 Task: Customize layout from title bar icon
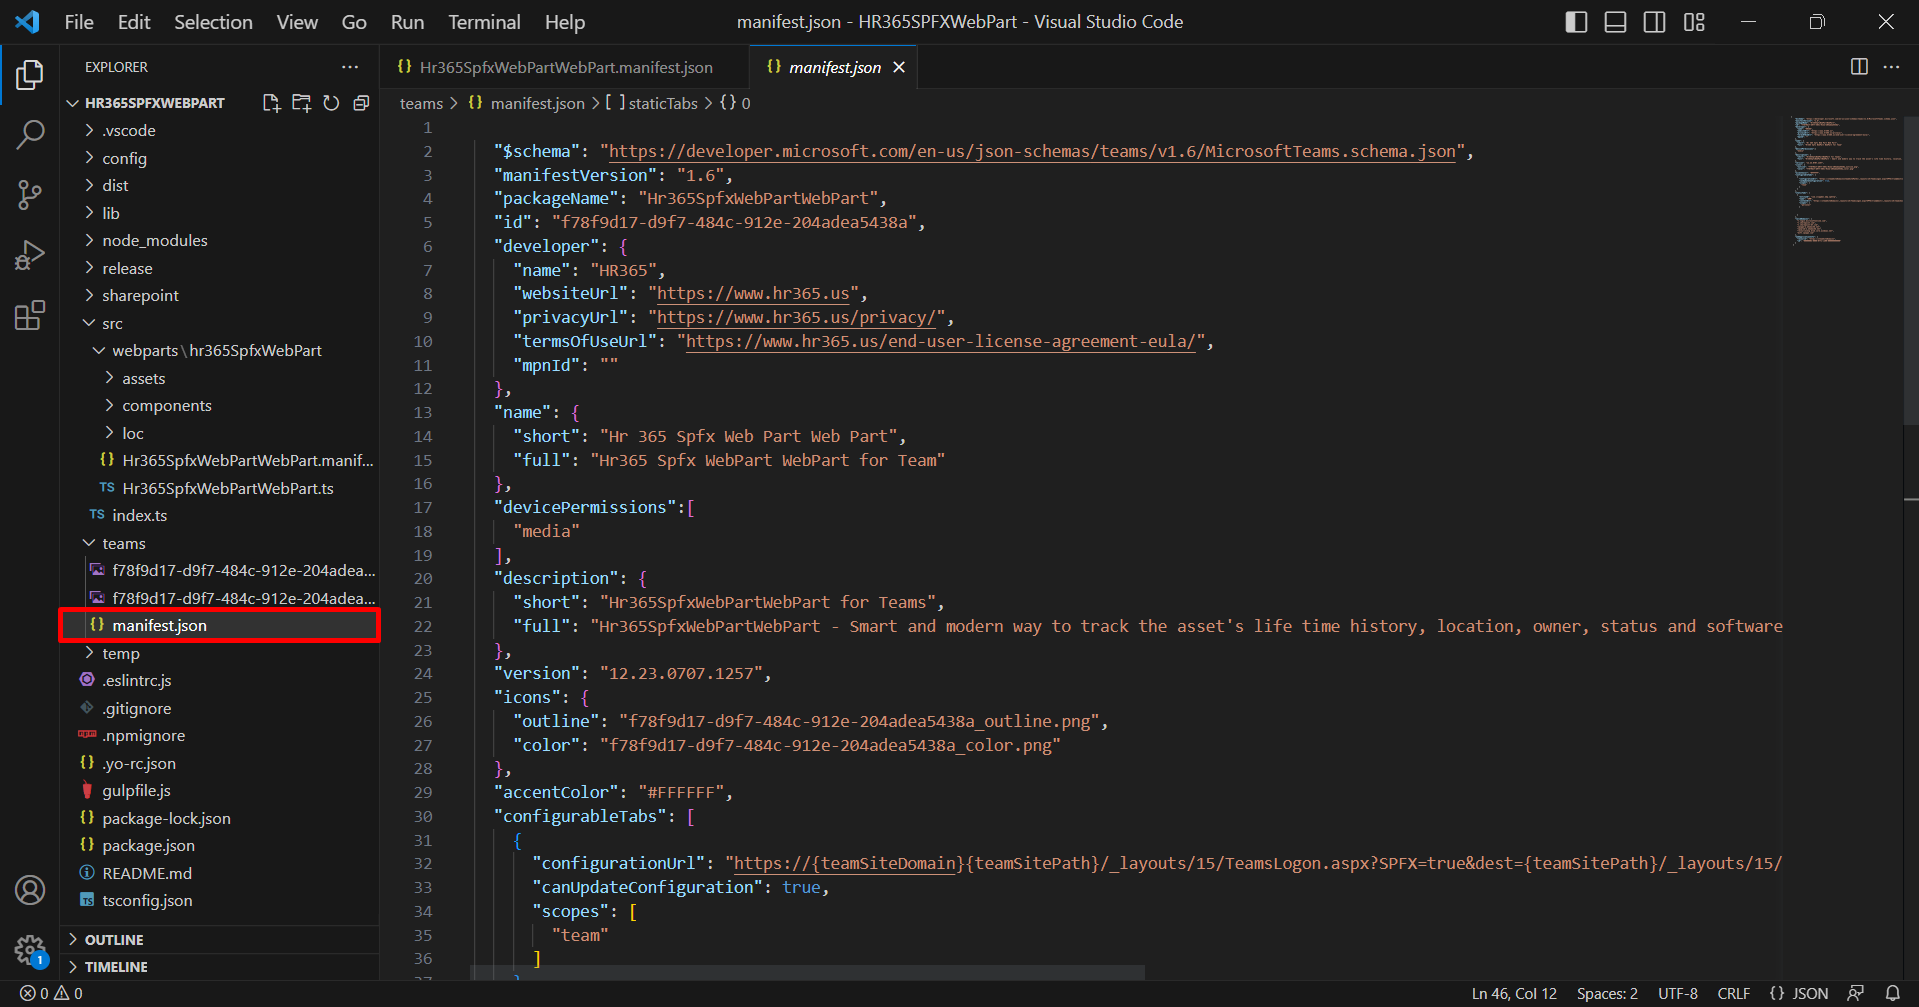pos(1694,22)
